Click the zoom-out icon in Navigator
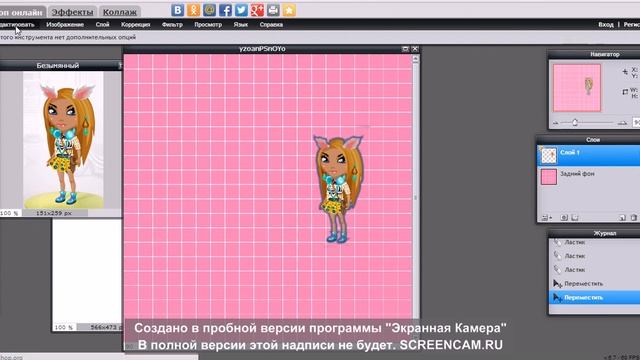Image resolution: width=640 pixels, height=360 pixels. click(556, 122)
